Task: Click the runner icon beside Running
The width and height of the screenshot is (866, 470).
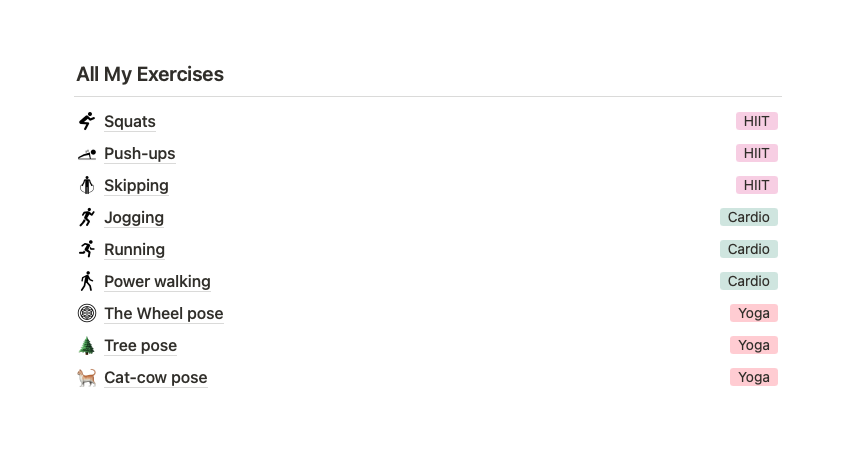Action: (x=87, y=249)
